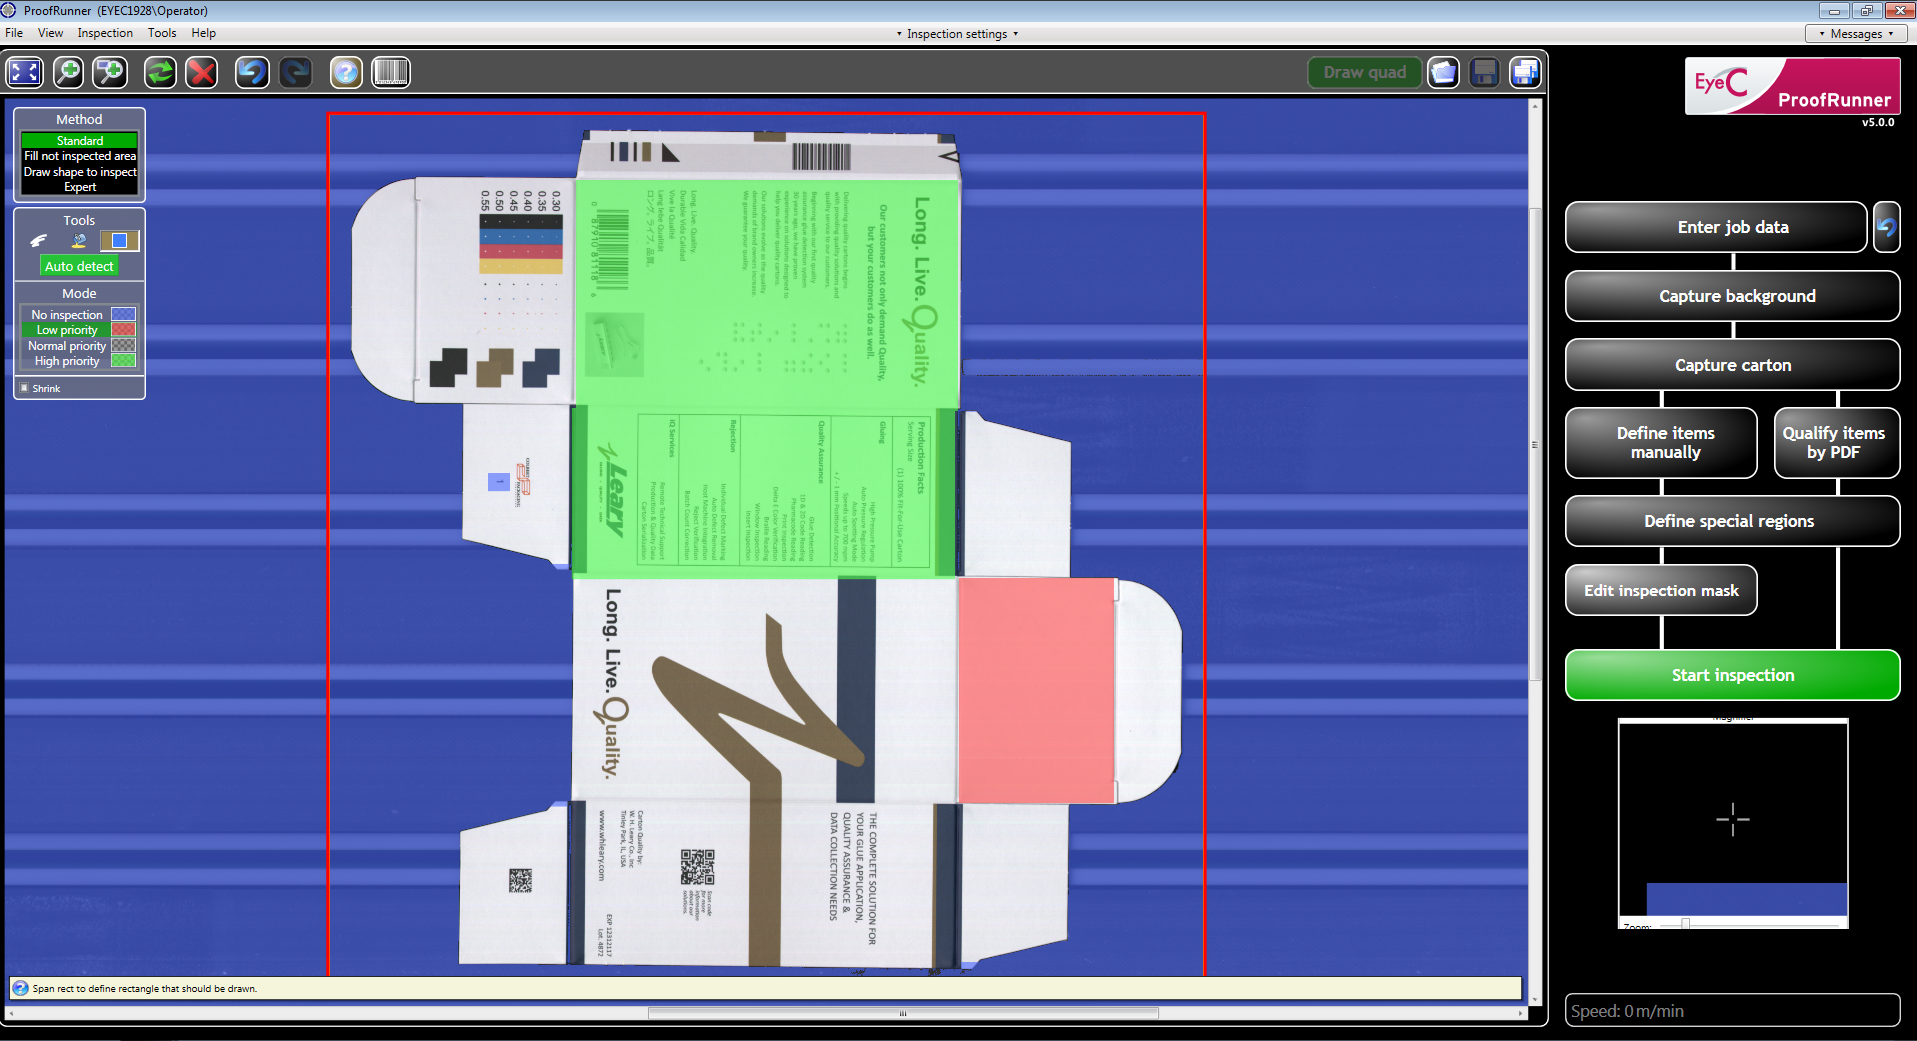Click the save-all multiple disks icon

pos(1525,72)
